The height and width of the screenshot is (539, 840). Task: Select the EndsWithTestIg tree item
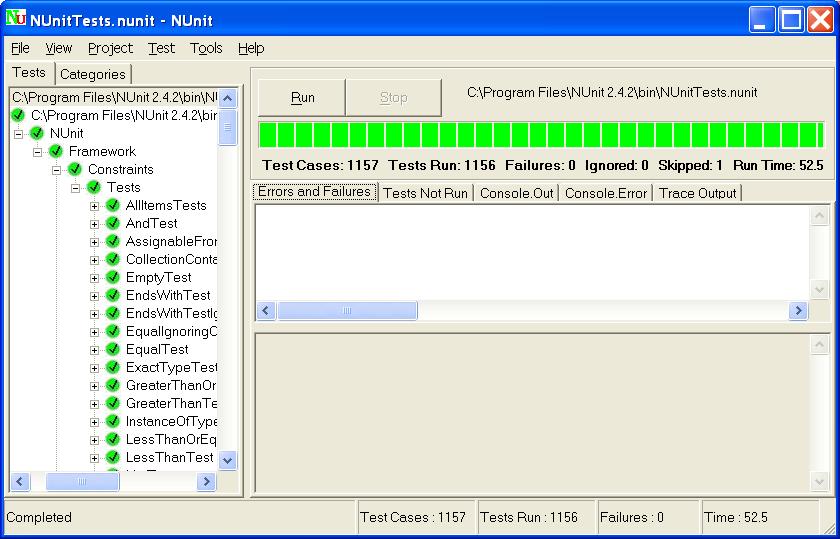pyautogui.click(x=171, y=313)
